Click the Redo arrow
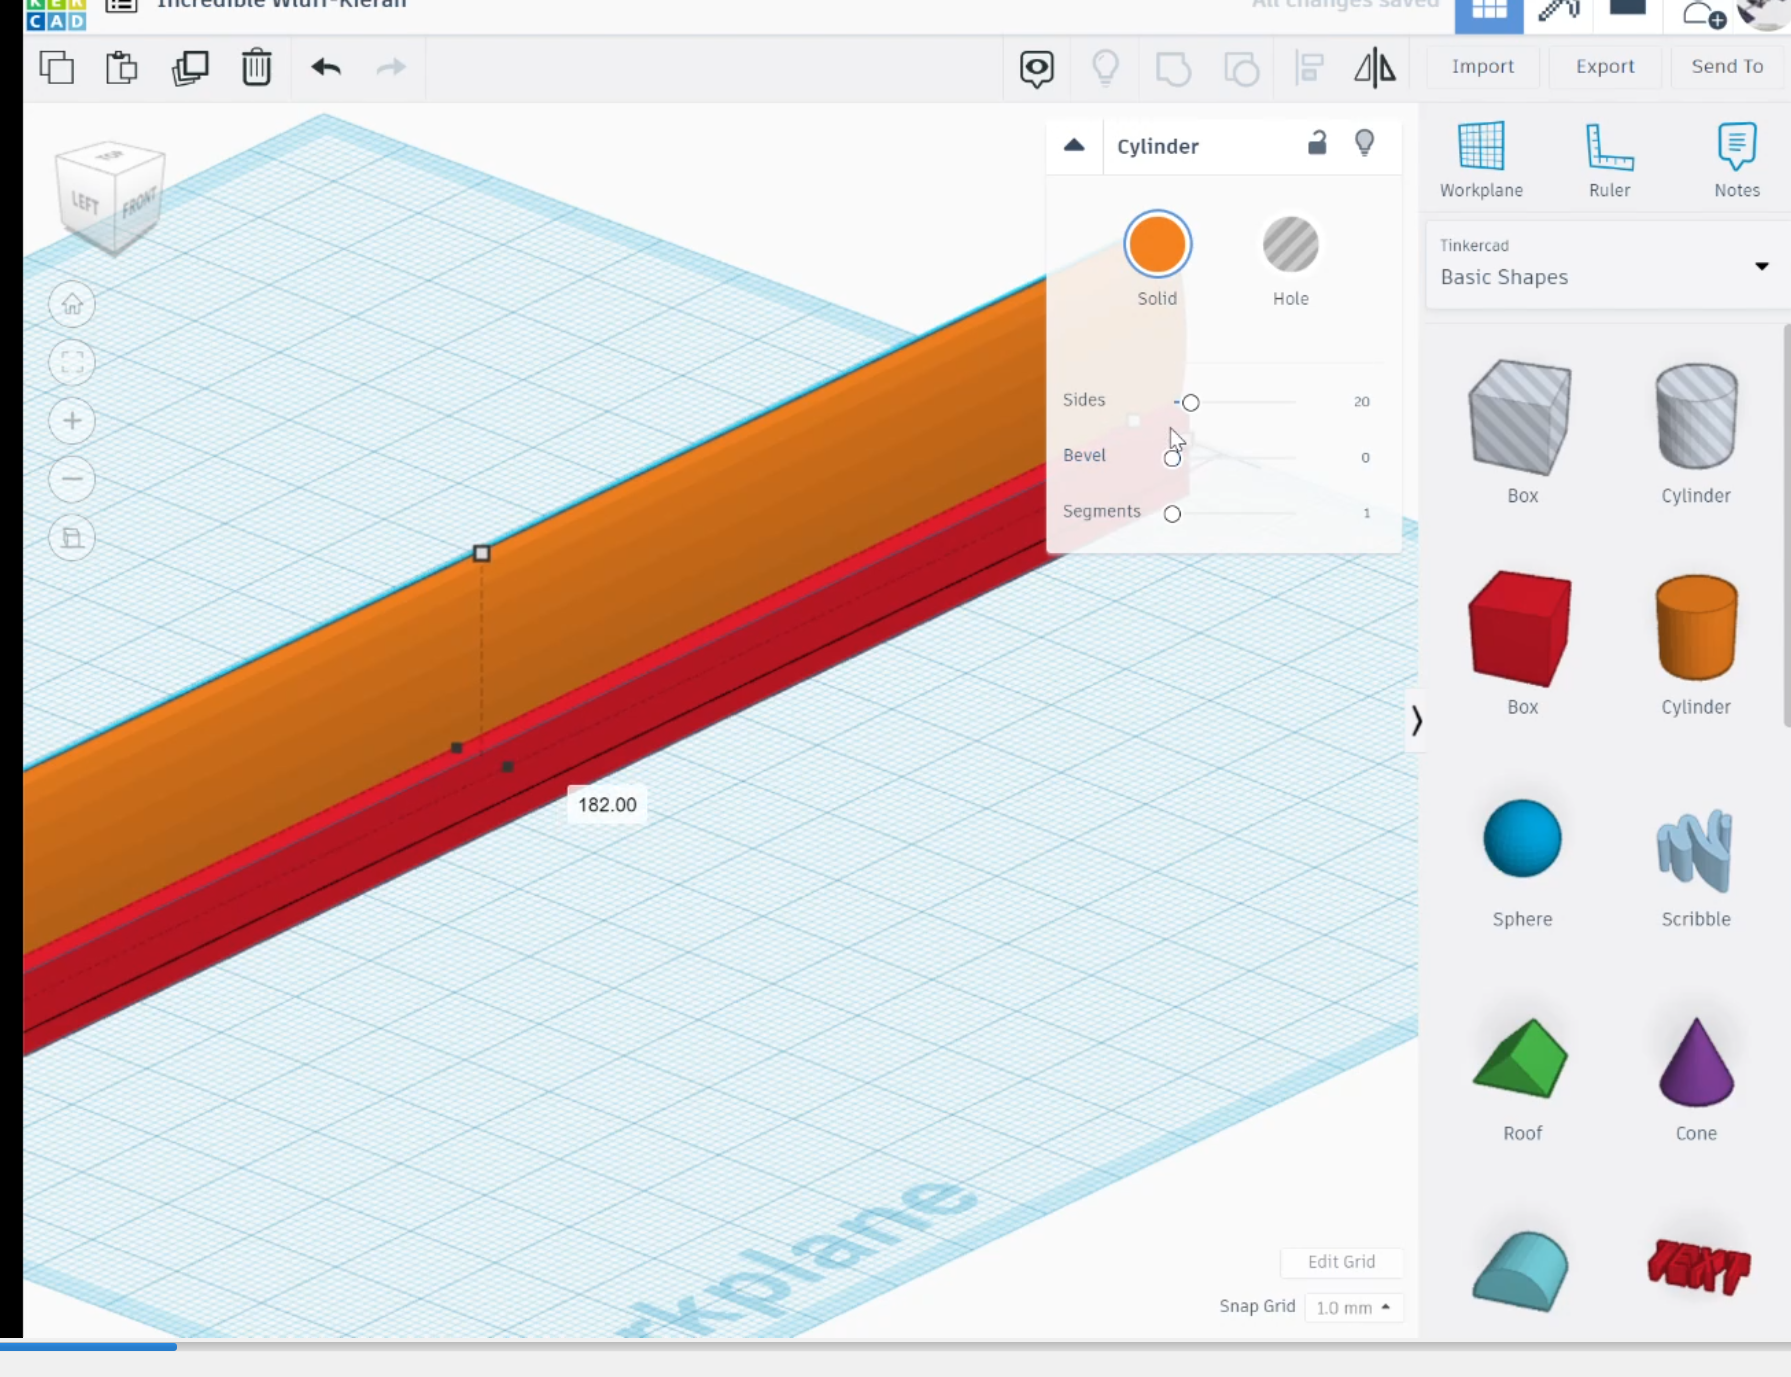The width and height of the screenshot is (1791, 1377). (391, 67)
